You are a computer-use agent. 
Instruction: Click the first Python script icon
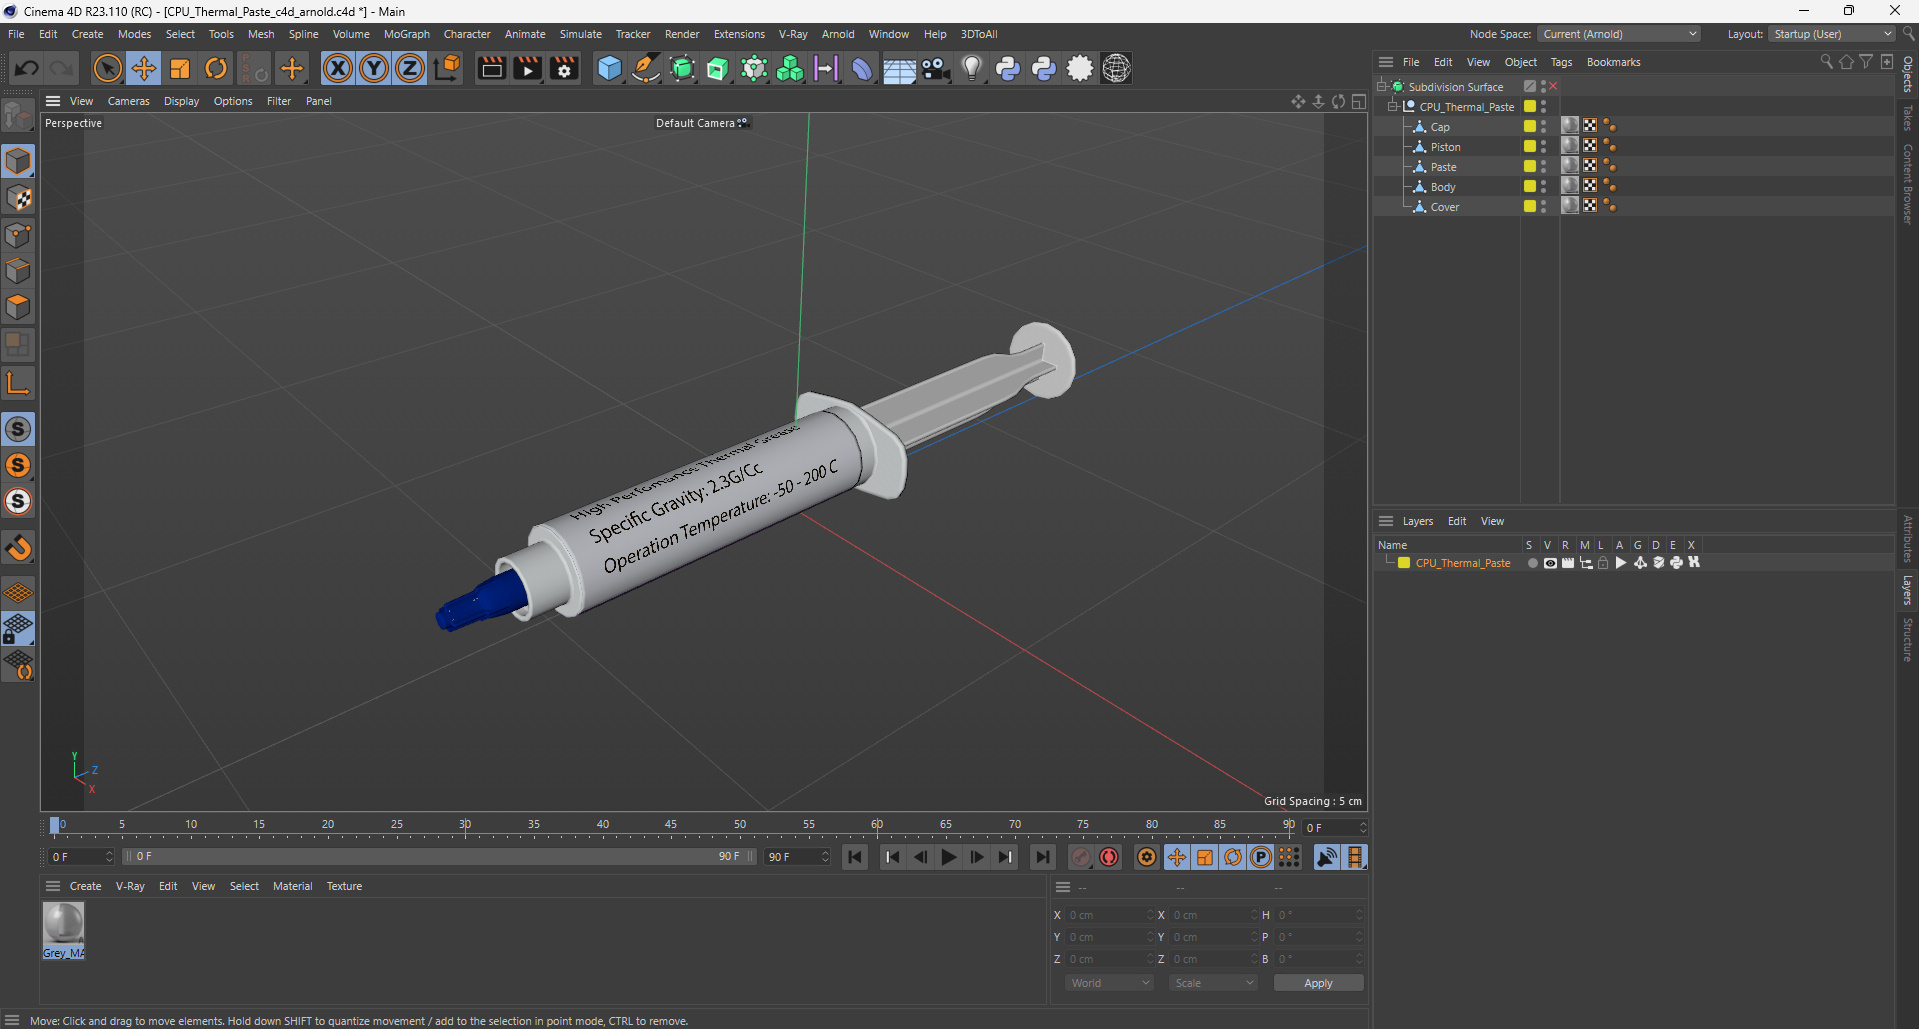coord(1008,68)
